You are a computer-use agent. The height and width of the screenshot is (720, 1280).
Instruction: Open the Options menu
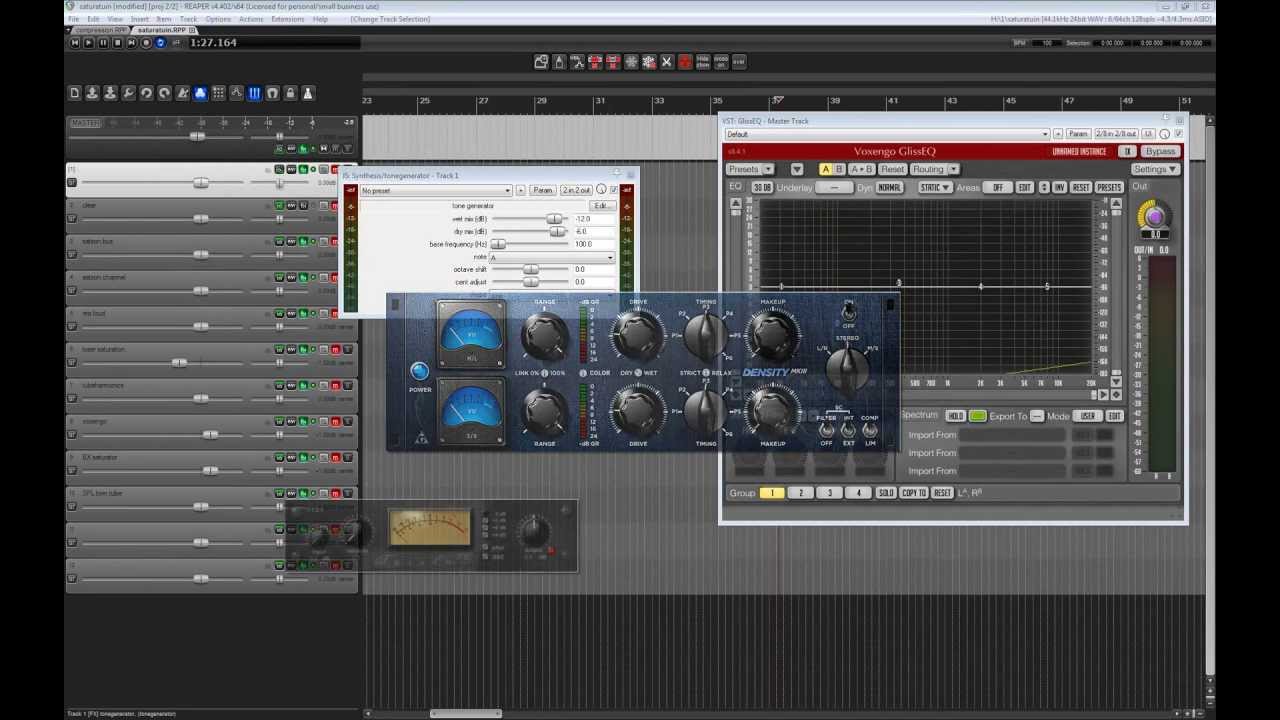tap(218, 19)
